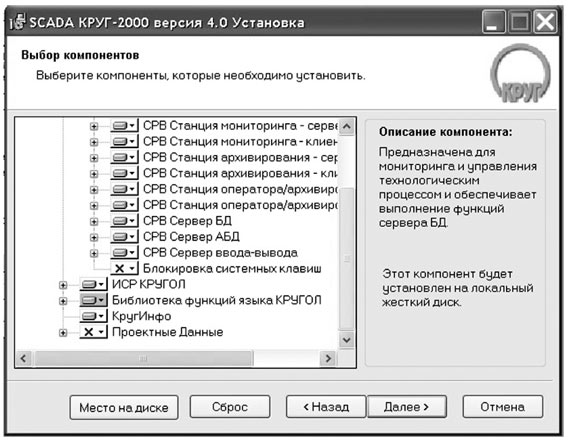Click the installer icon in the title bar
Image resolution: width=570 pixels, height=443 pixels.
17,22
